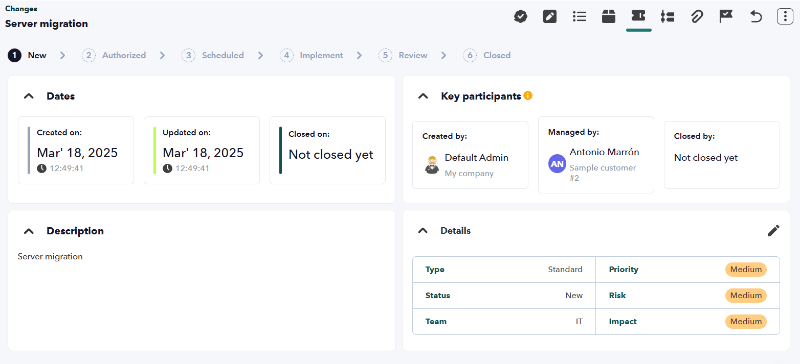Click the edit note pencil-square icon
This screenshot has height=364, width=800.
tap(549, 17)
